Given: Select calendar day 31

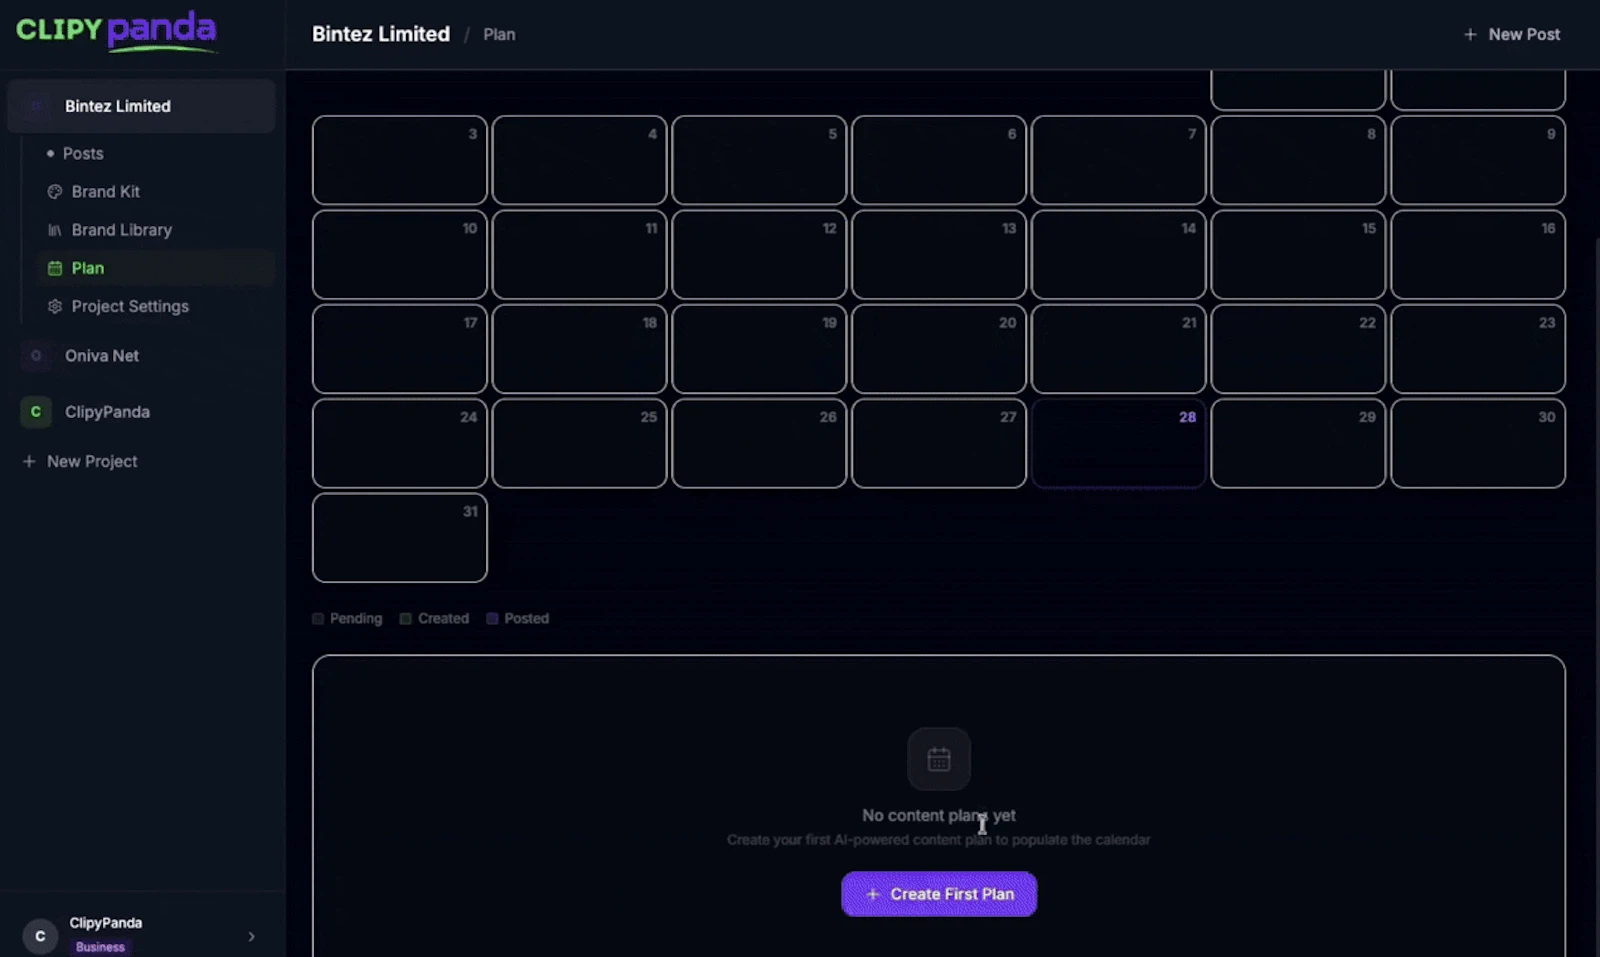Looking at the screenshot, I should 399,537.
